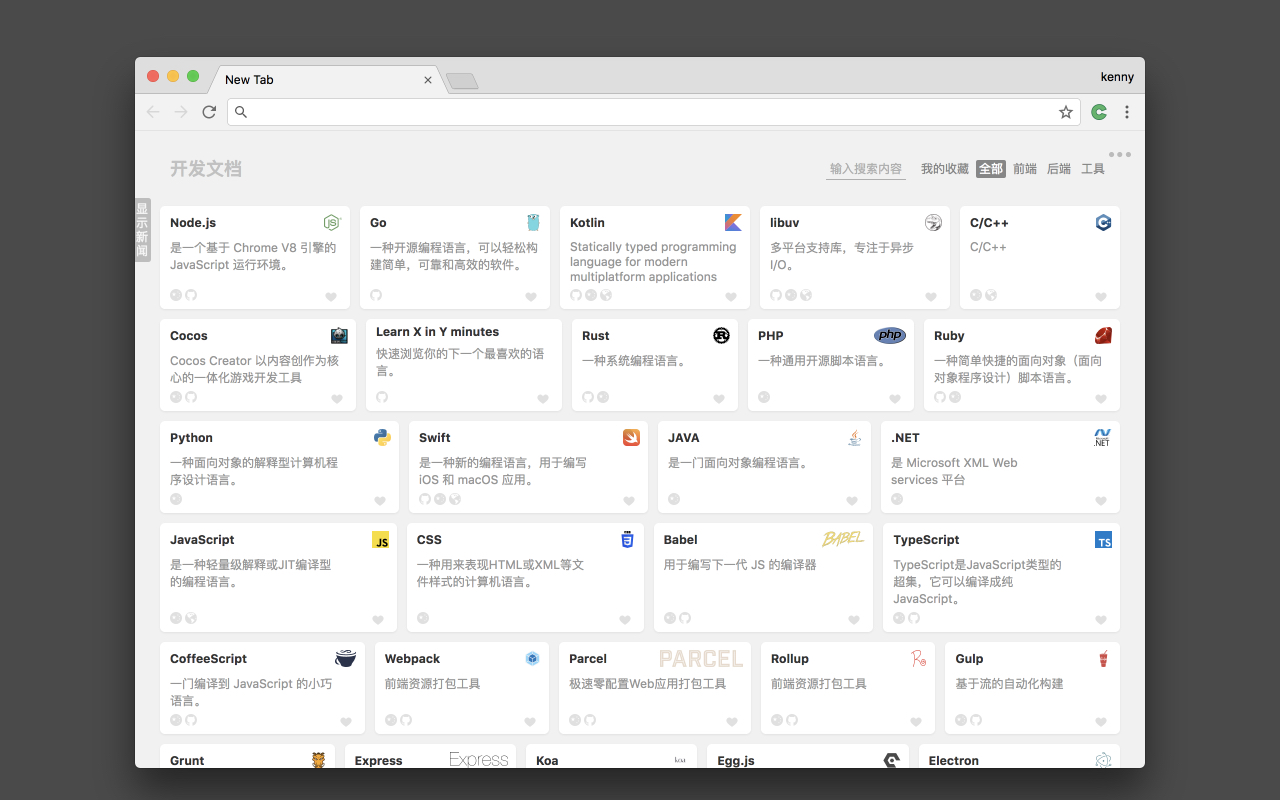Click the Rust gear logo icon
1280x800 pixels.
tap(721, 336)
